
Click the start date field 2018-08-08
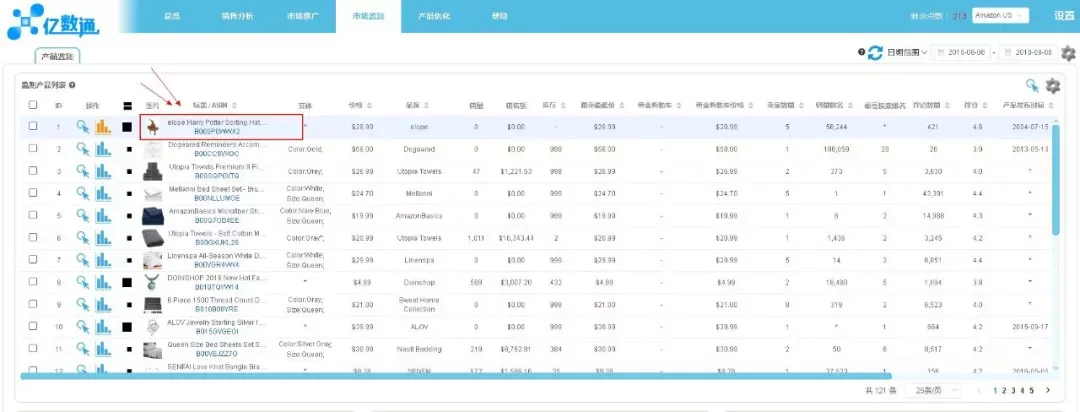(x=962, y=52)
